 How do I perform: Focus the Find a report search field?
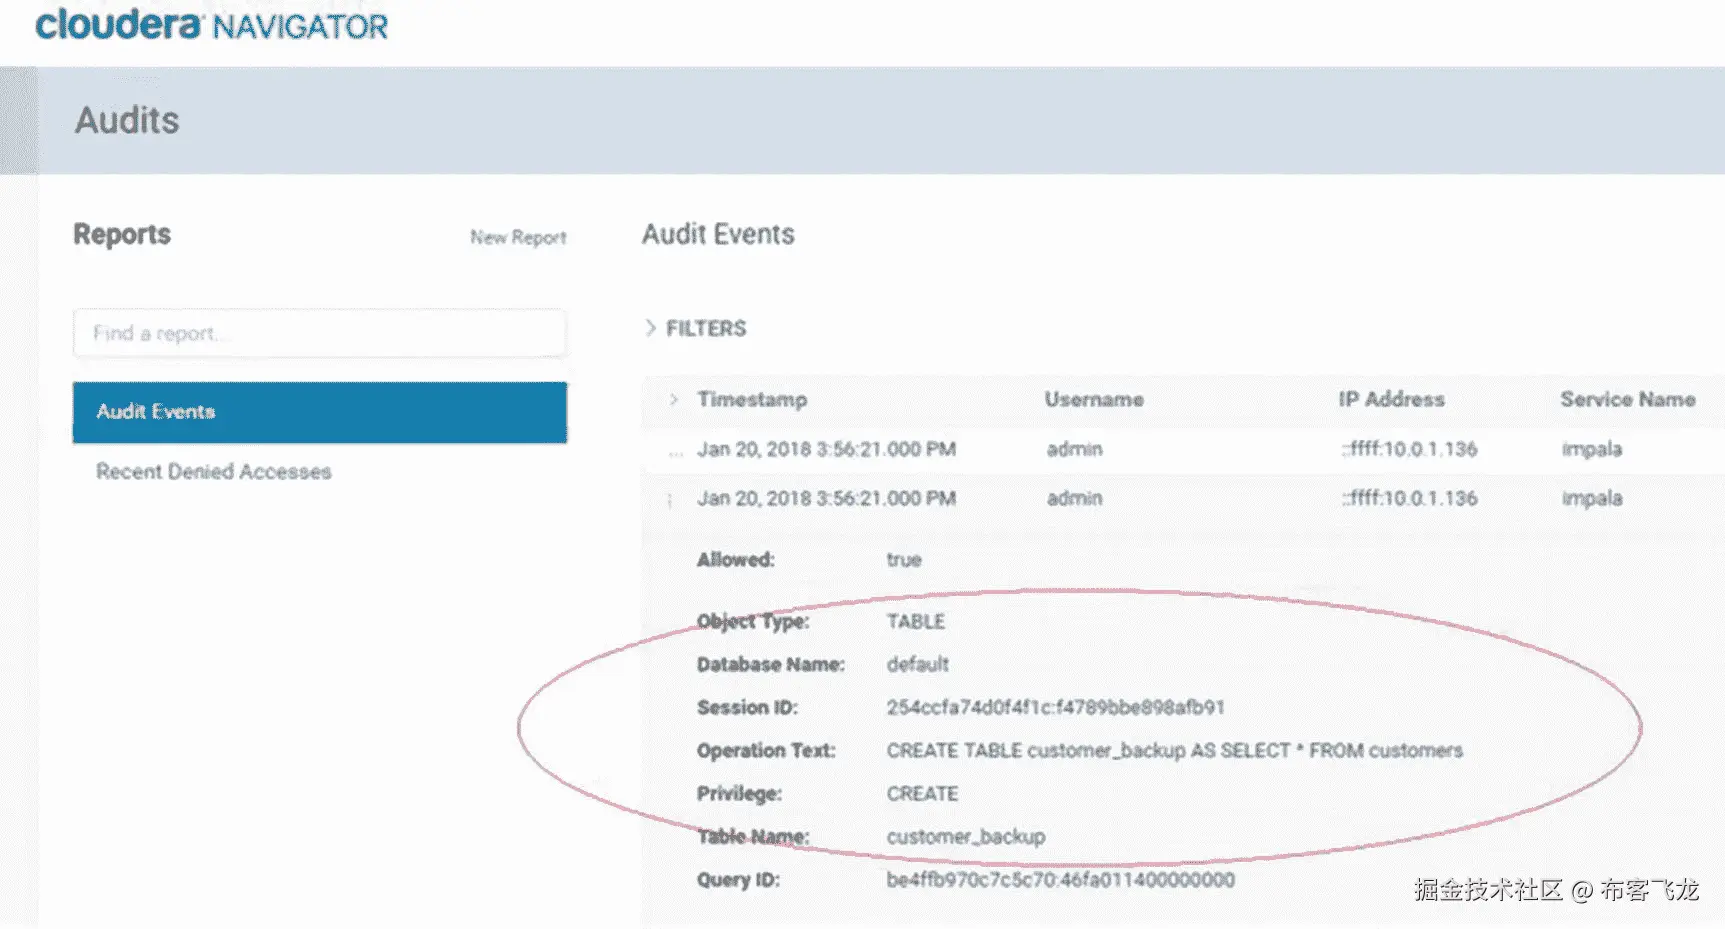(x=320, y=333)
